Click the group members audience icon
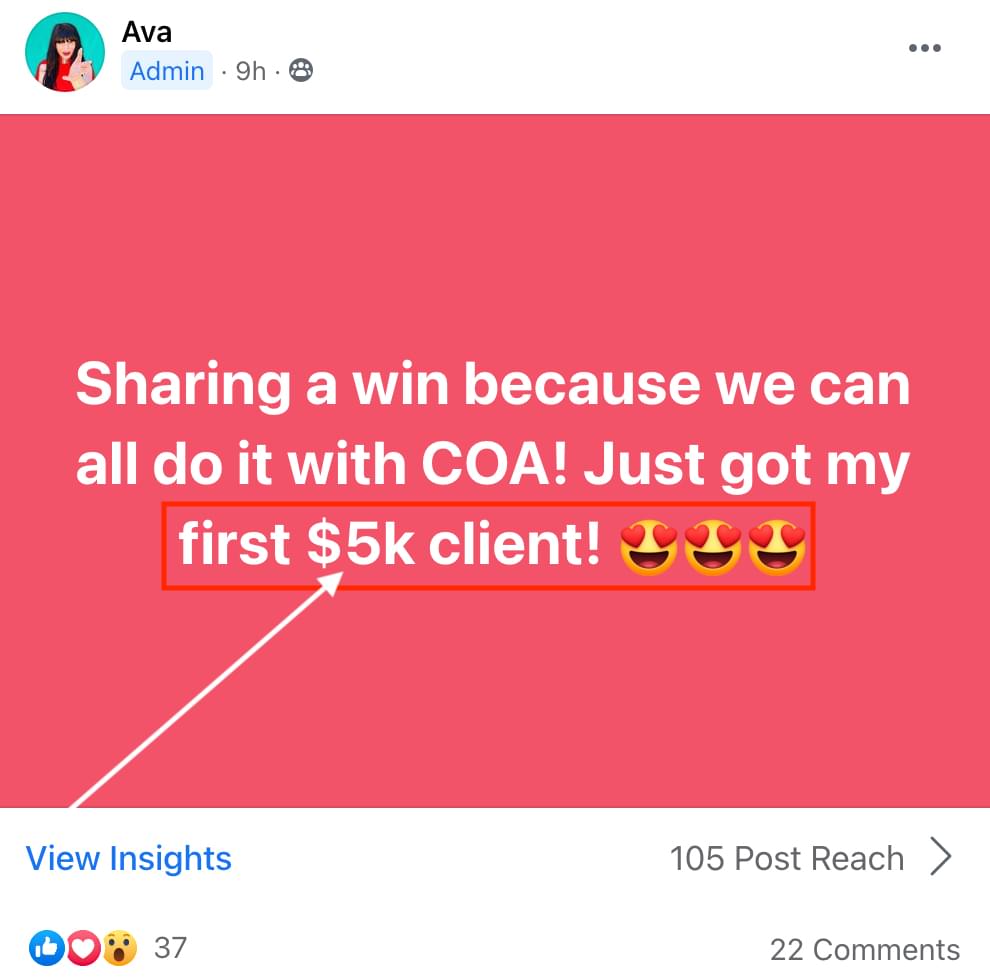This screenshot has width=990, height=977. tap(300, 71)
